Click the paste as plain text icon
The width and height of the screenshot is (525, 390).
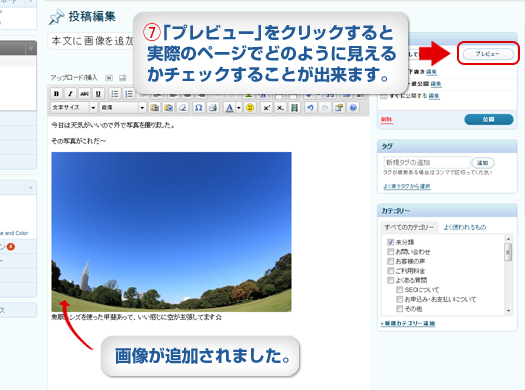click(x=154, y=108)
